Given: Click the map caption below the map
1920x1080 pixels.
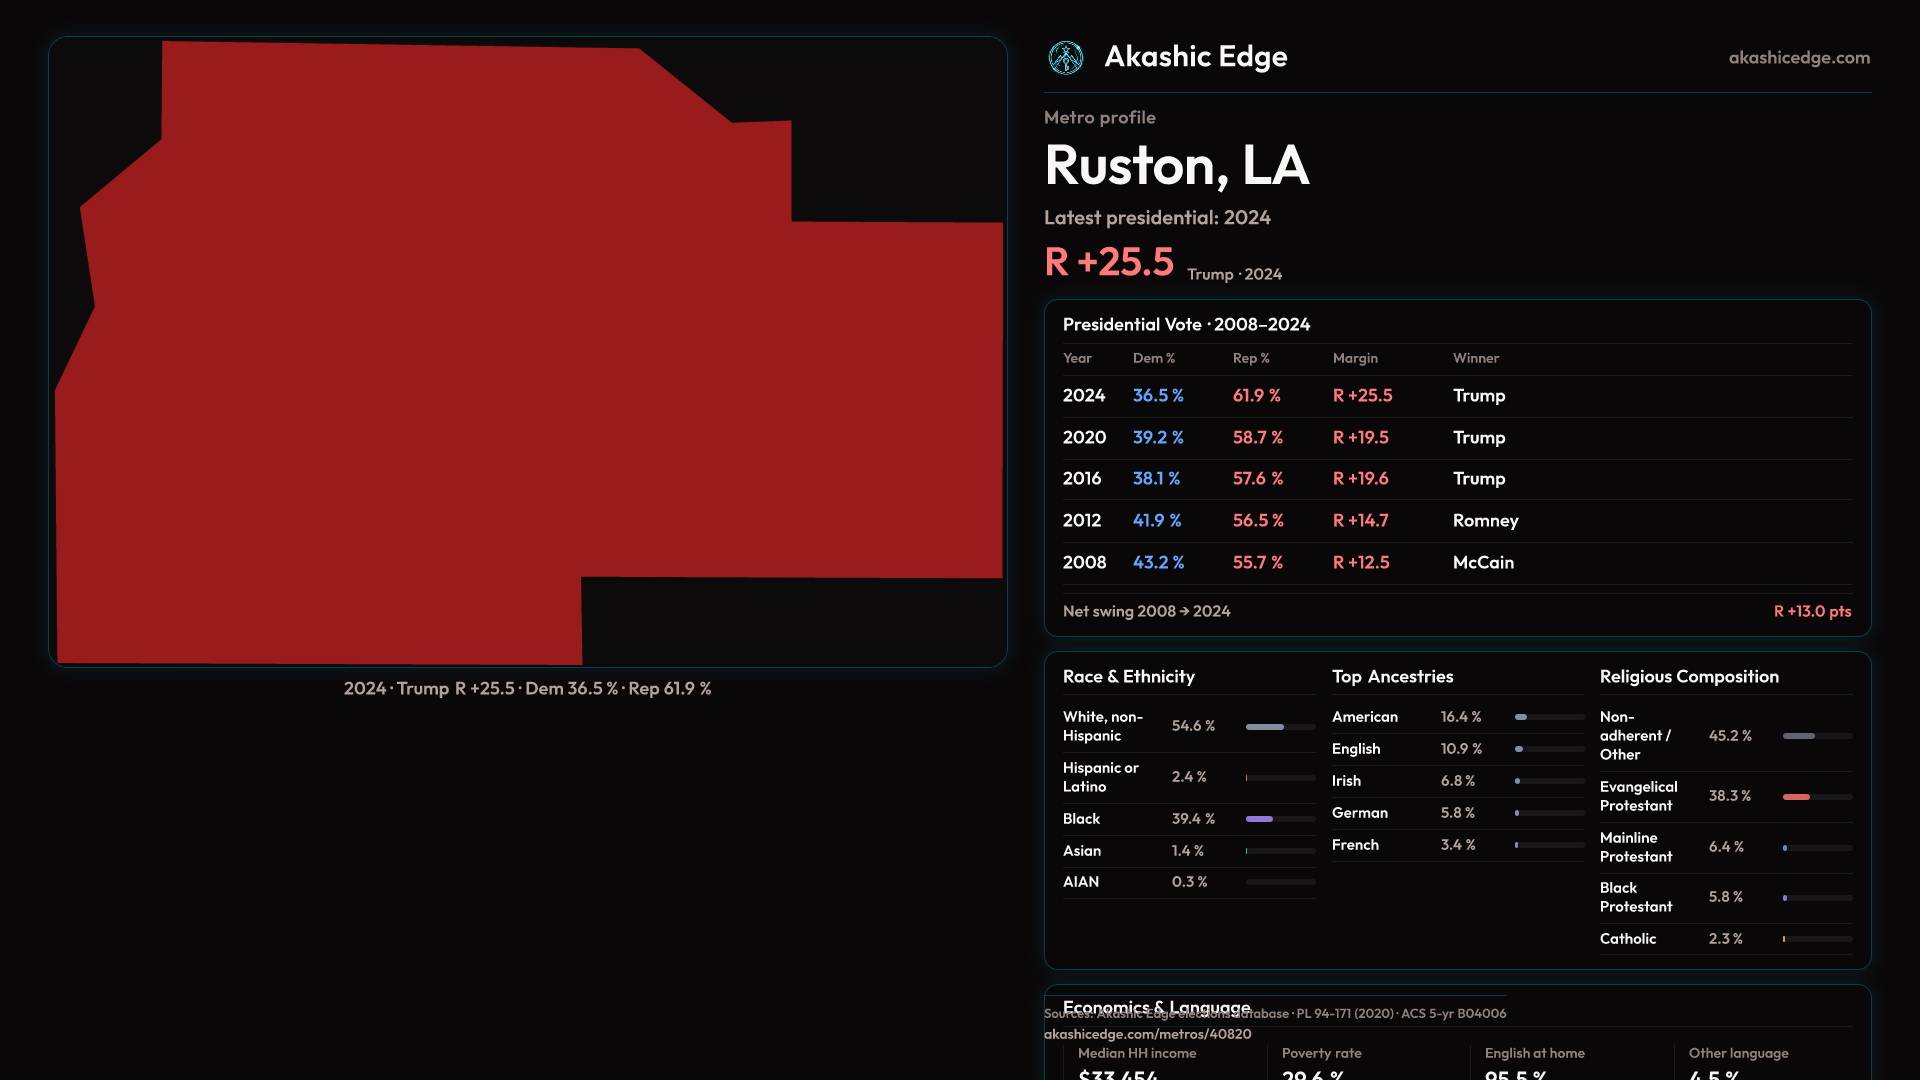Looking at the screenshot, I should click(527, 689).
